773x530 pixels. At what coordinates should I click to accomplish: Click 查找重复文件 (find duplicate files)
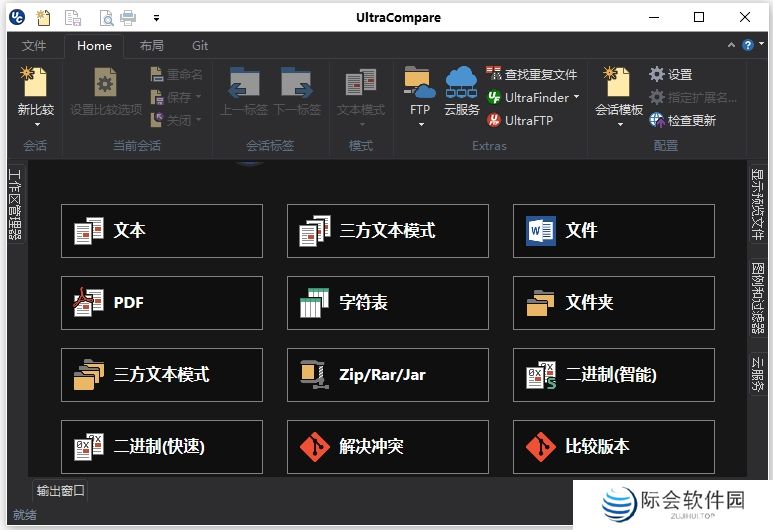531,74
